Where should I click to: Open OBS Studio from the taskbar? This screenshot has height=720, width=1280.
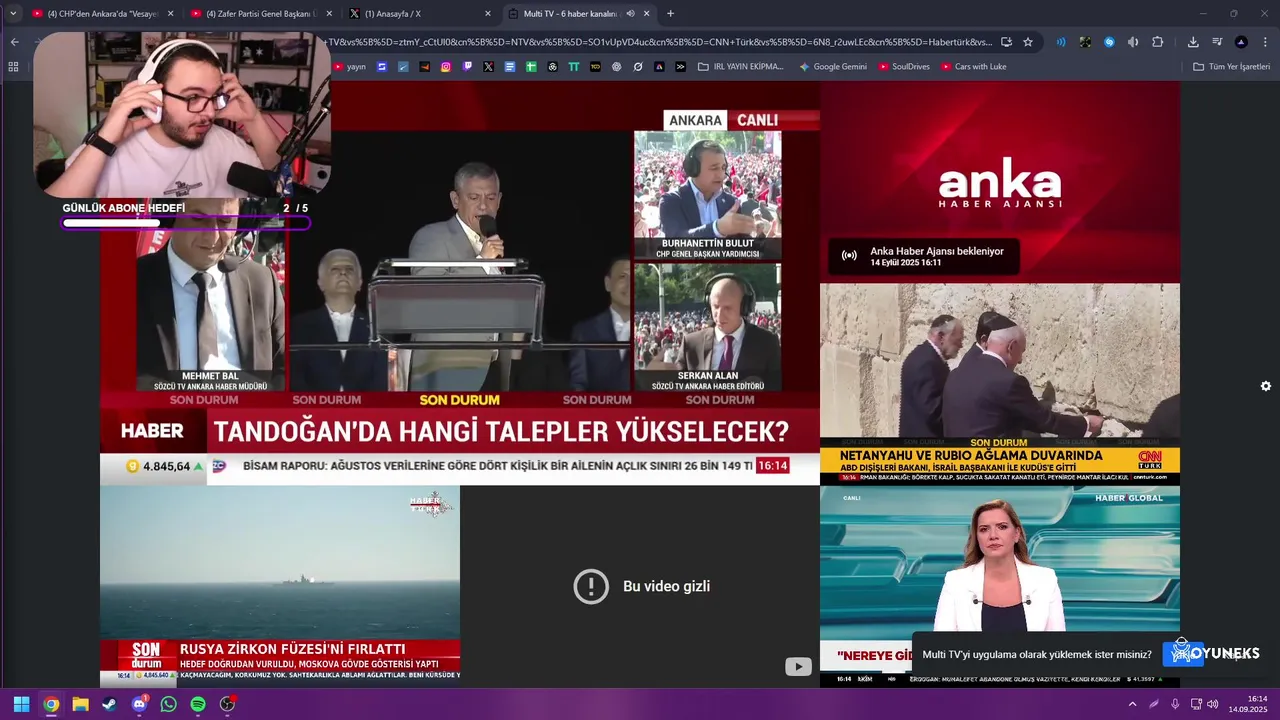pyautogui.click(x=227, y=704)
